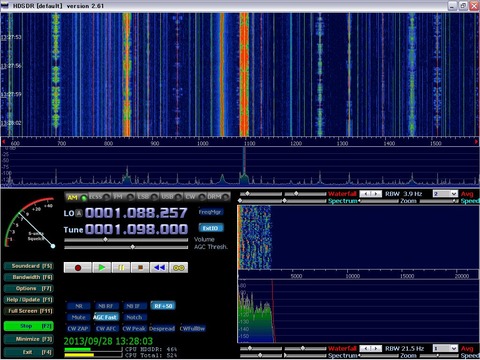Click the Volume slider handle
Viewport: 480px width, 360px height.
(x=106, y=240)
